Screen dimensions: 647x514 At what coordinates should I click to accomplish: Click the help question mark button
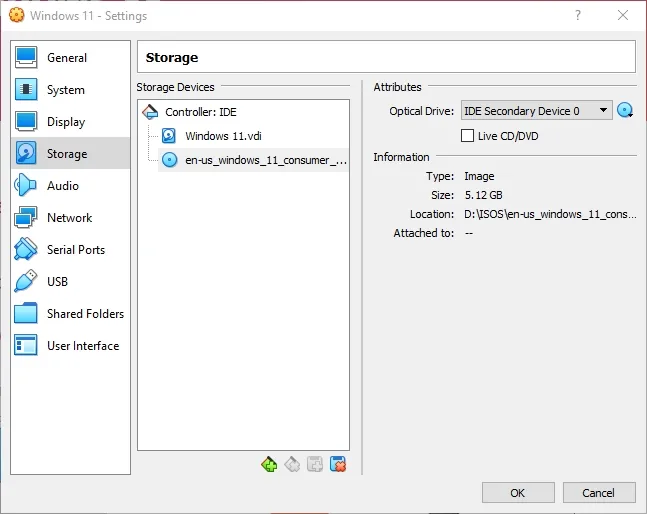[x=578, y=15]
